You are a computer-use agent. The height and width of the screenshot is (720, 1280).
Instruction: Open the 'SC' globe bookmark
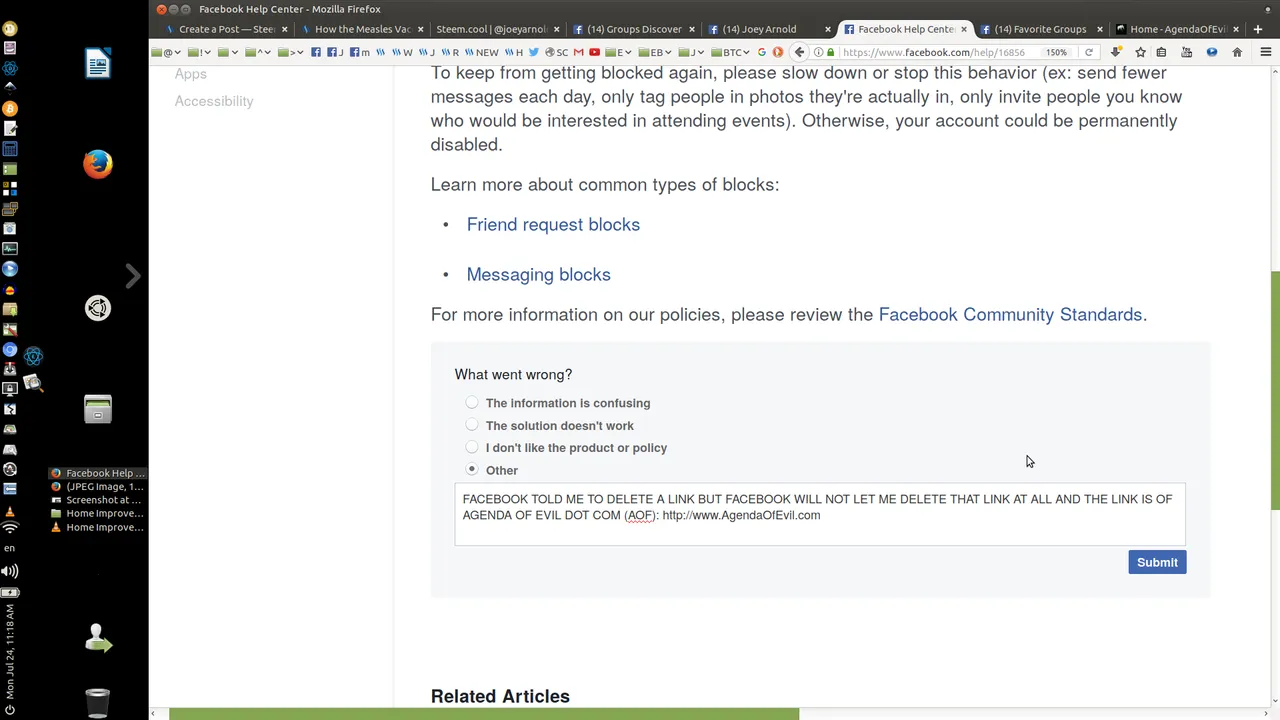[556, 52]
